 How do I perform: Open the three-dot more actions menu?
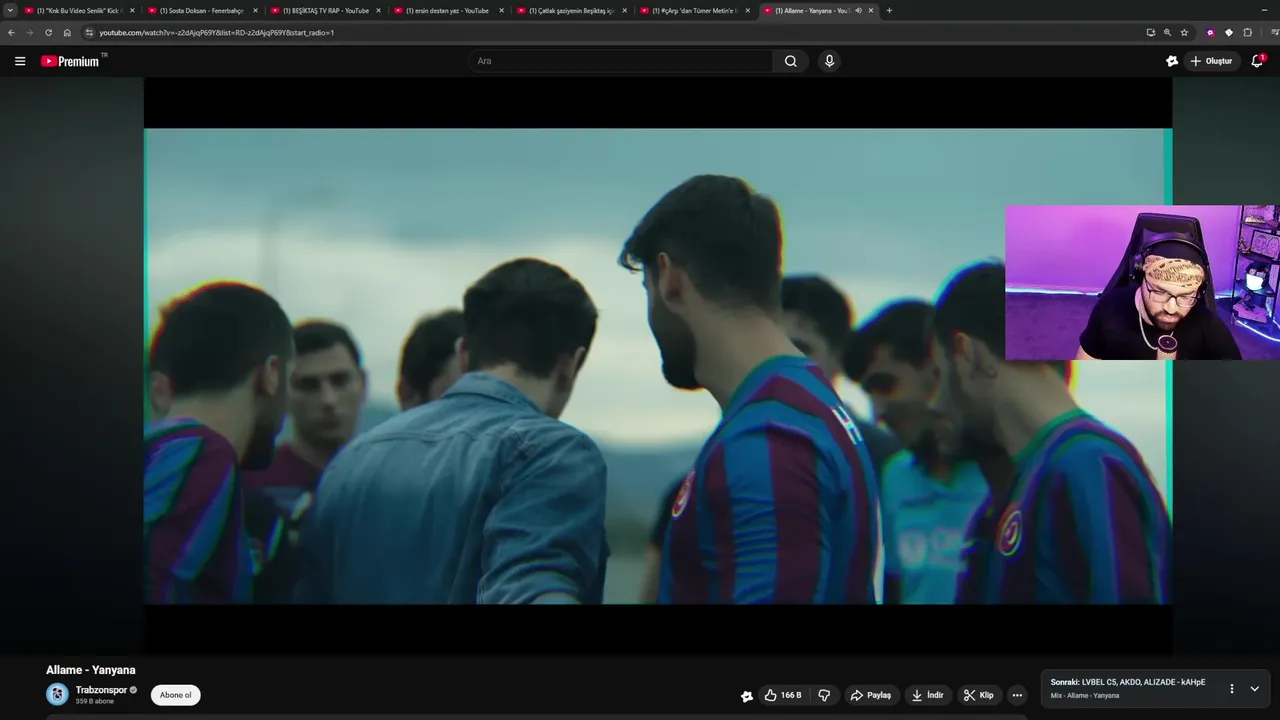pos(1017,695)
